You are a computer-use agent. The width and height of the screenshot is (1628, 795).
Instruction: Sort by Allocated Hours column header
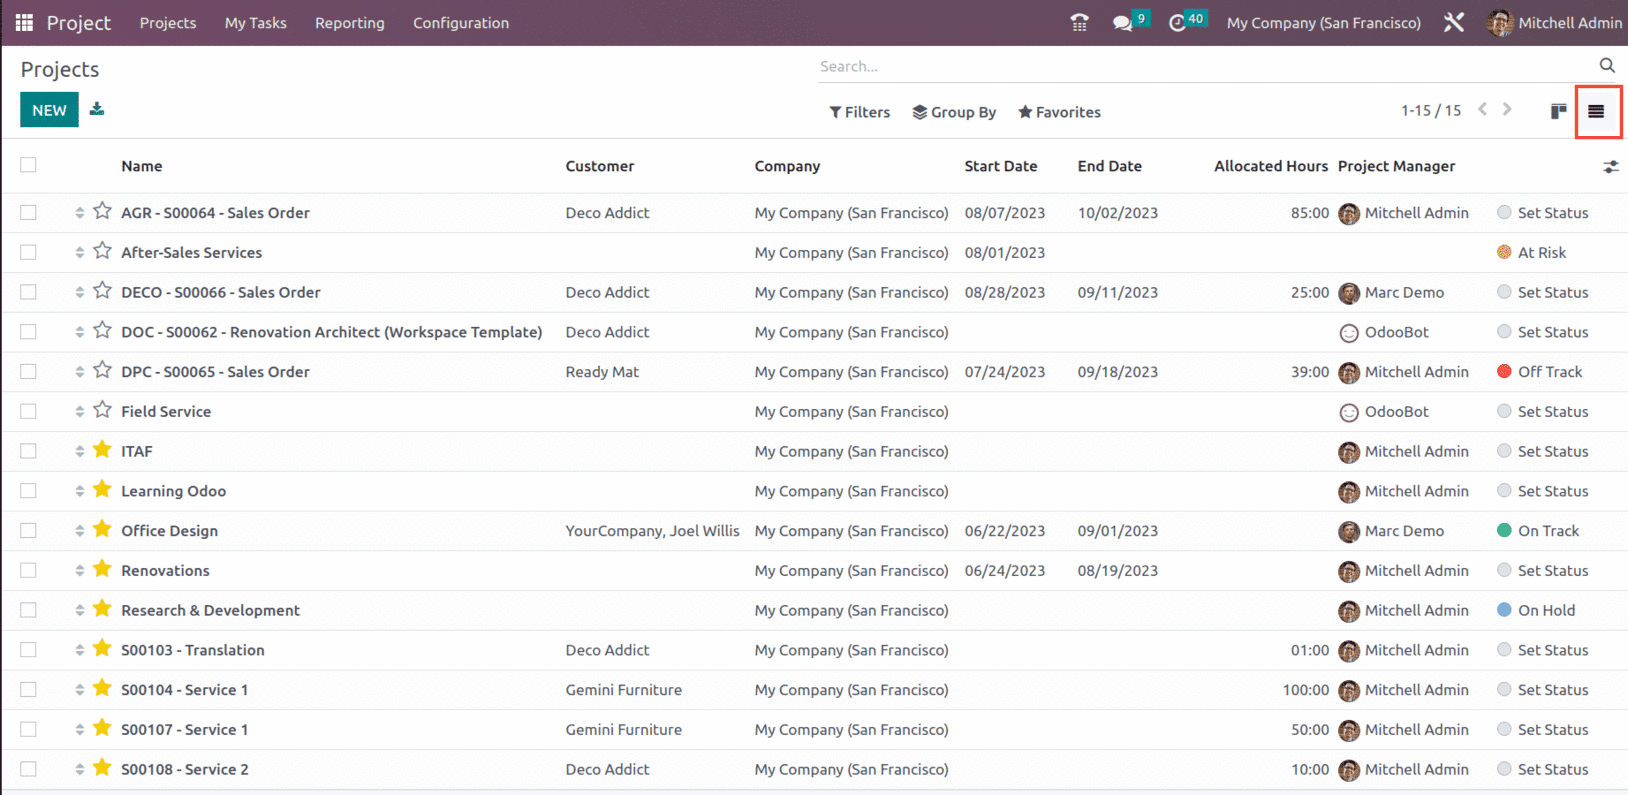click(1271, 166)
